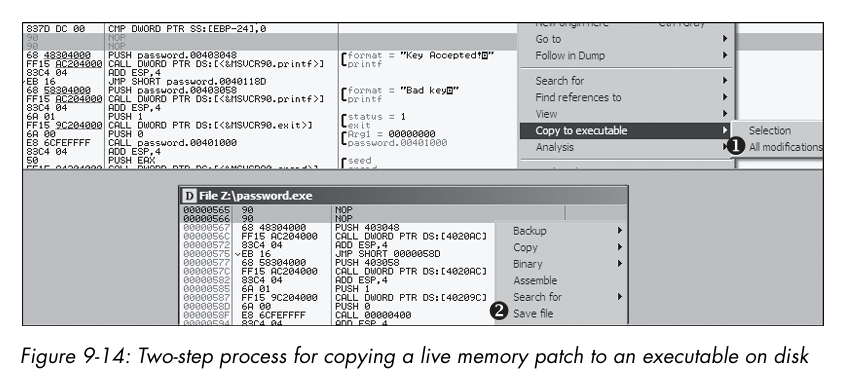Select address 0000058F in the file window

206,315
